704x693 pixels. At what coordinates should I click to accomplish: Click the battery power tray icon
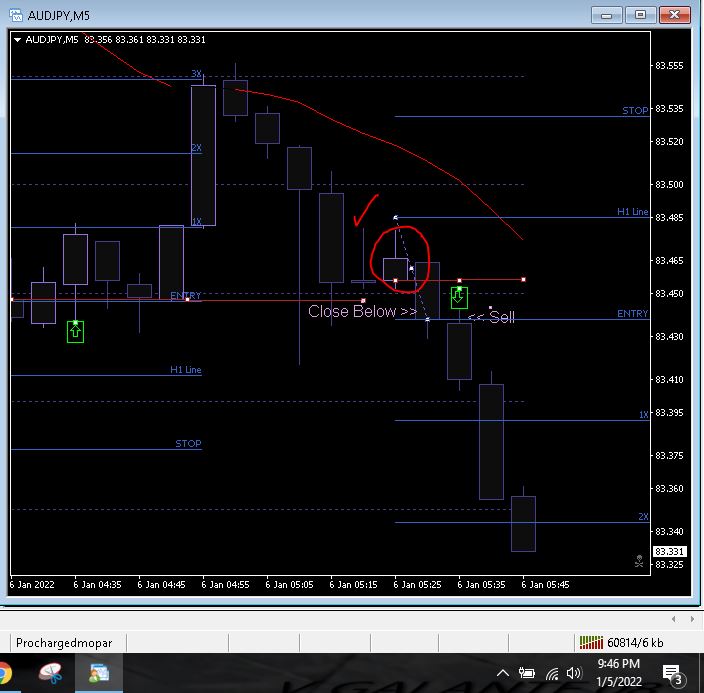pyautogui.click(x=527, y=673)
